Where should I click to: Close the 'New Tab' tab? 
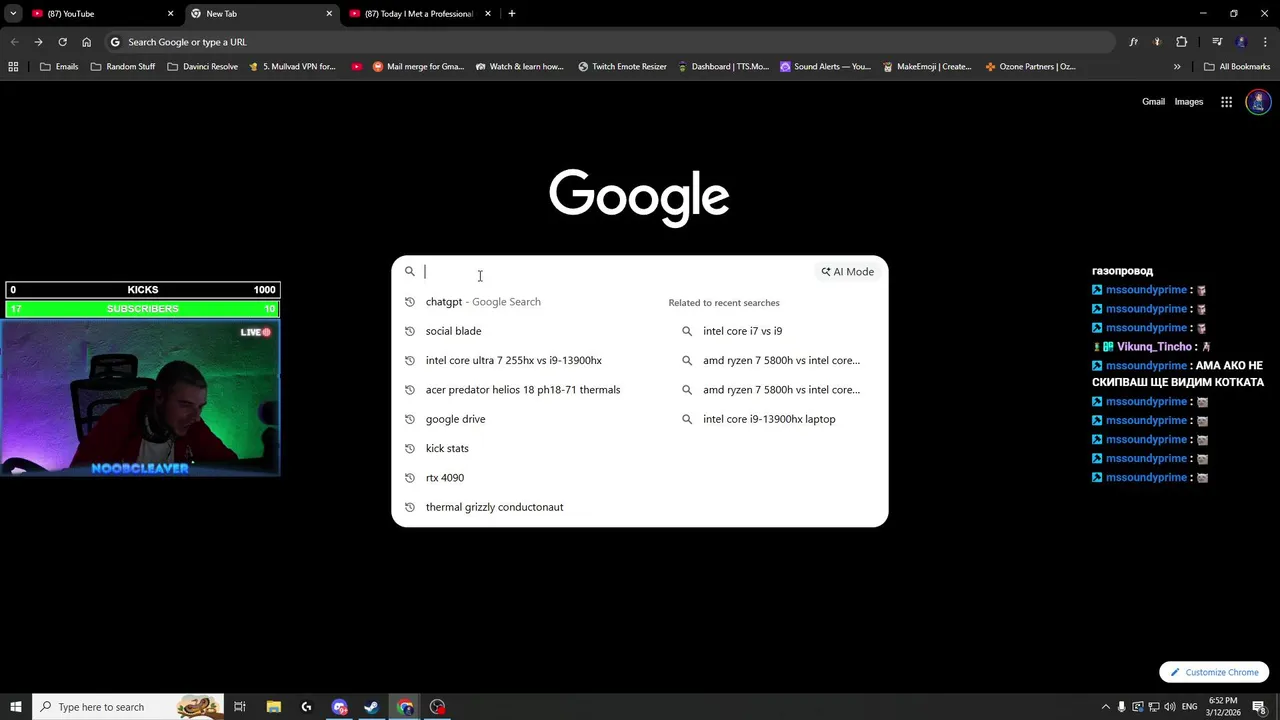click(329, 14)
